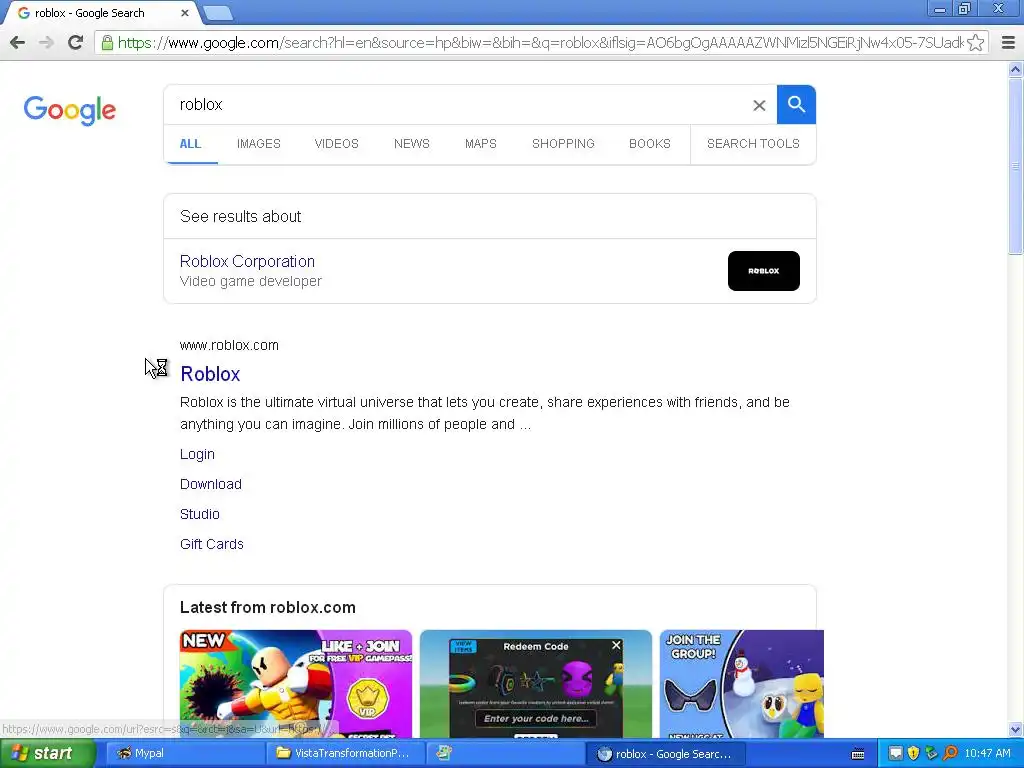1024x768 pixels.
Task: Click the yellow security shield tray icon
Action: pos(914,753)
